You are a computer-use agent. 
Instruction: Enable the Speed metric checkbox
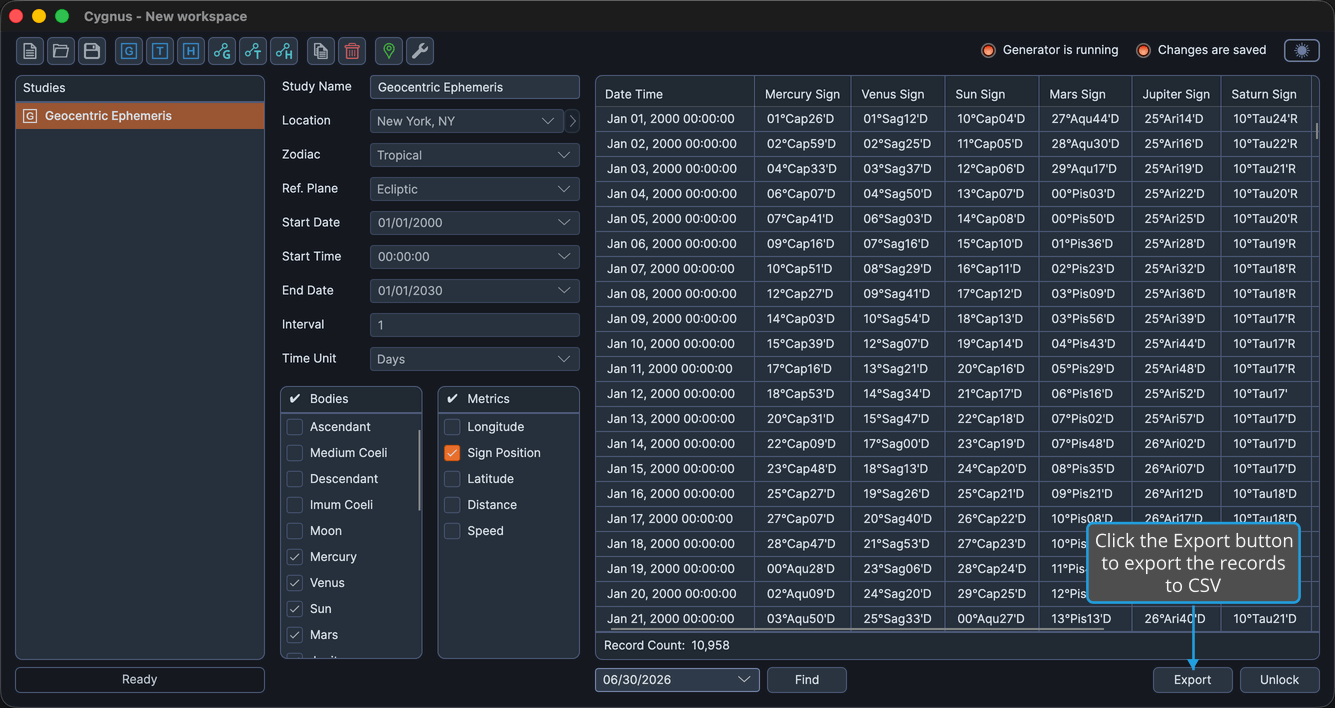point(452,531)
